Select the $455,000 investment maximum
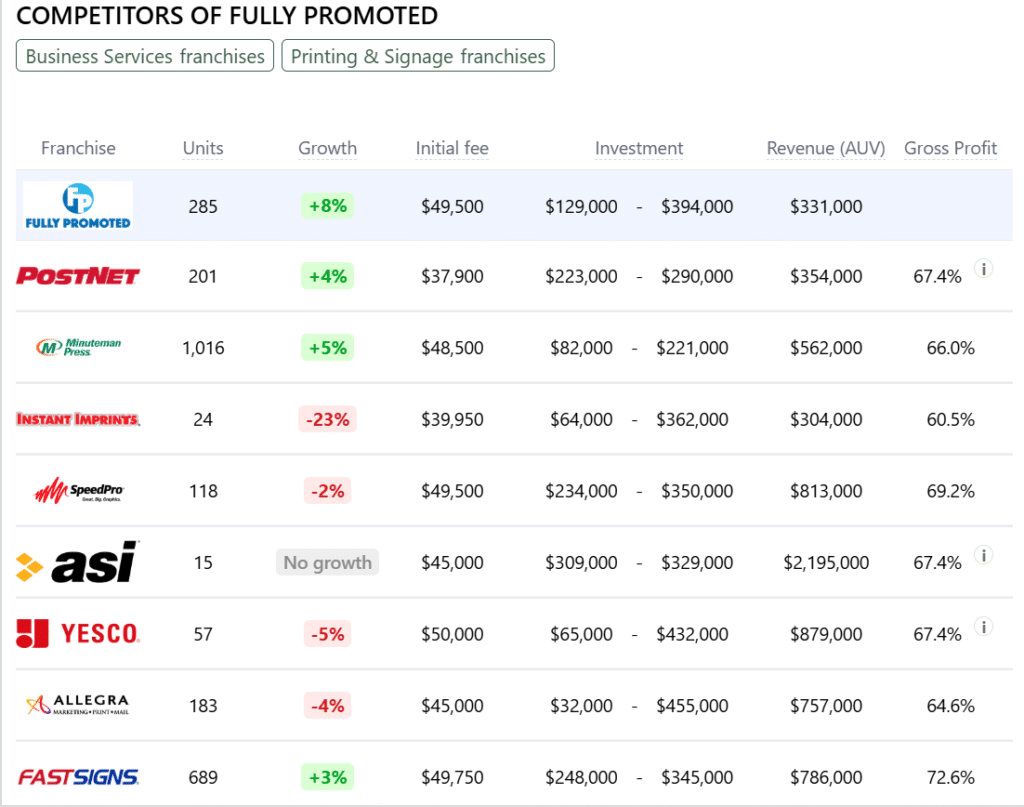The width and height of the screenshot is (1024, 807). pos(692,706)
